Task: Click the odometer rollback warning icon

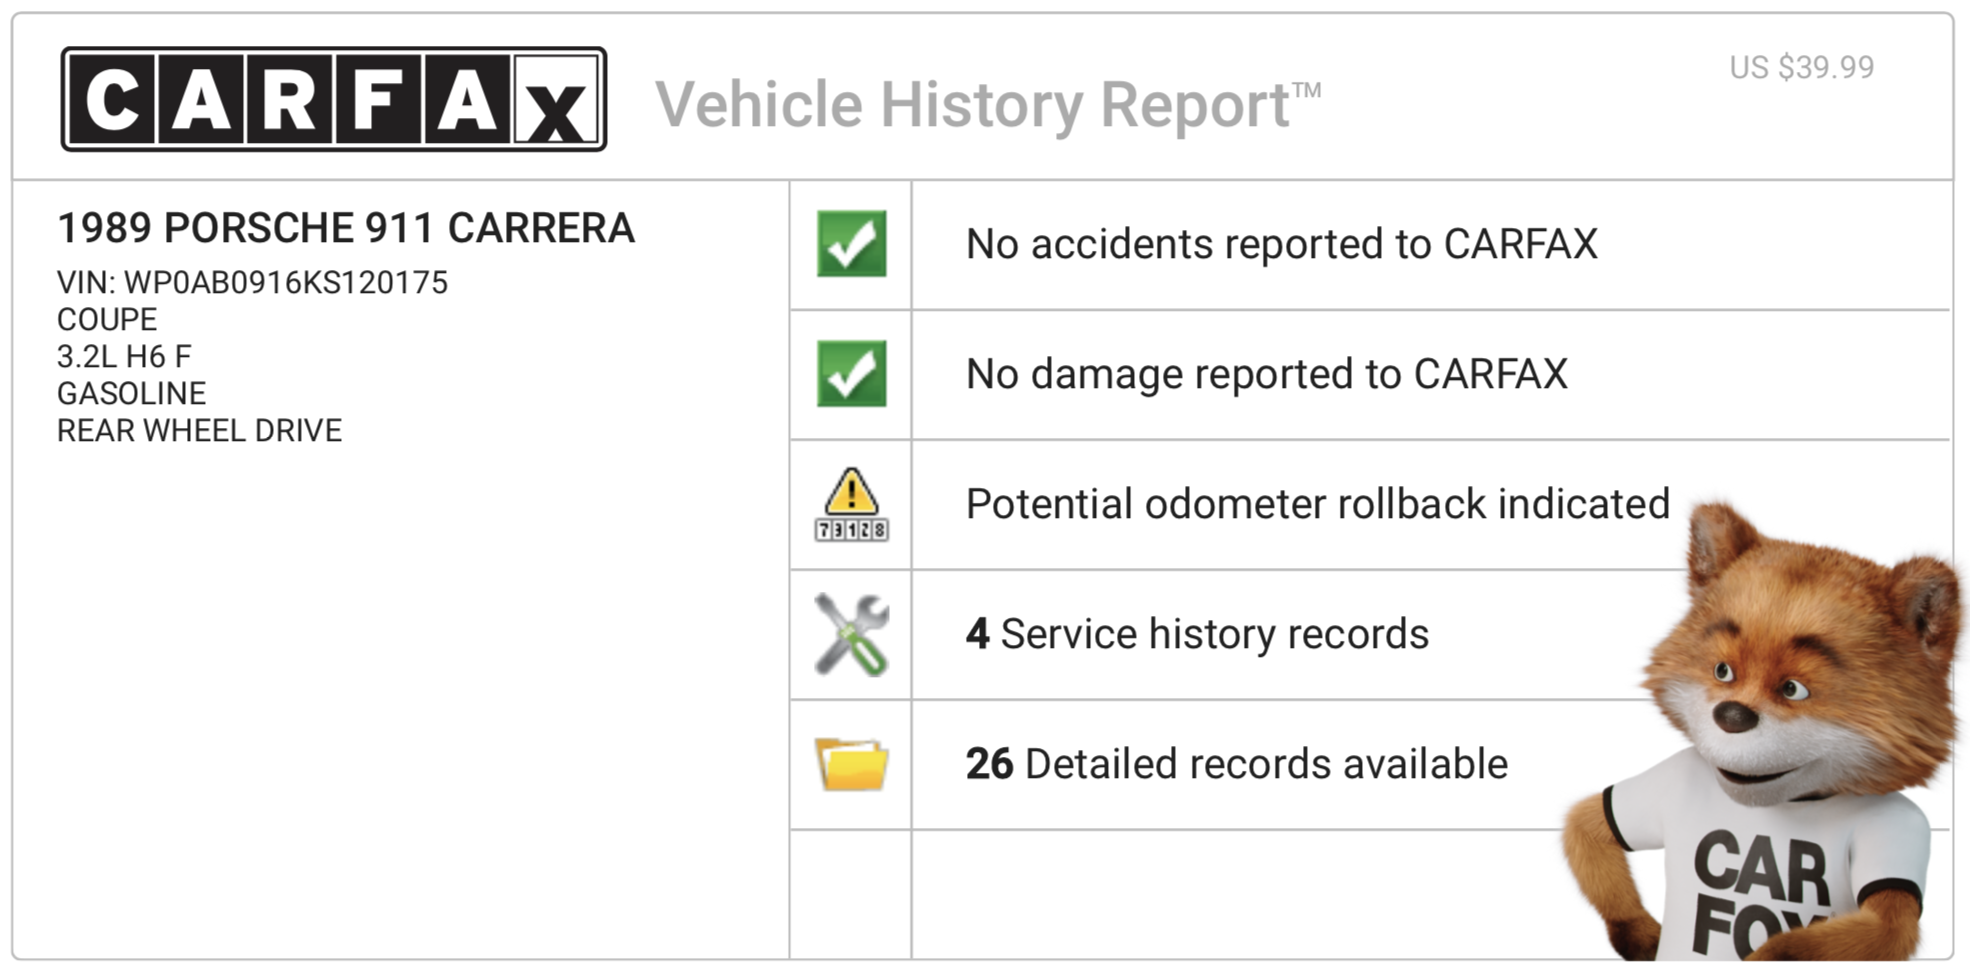Action: click(851, 504)
